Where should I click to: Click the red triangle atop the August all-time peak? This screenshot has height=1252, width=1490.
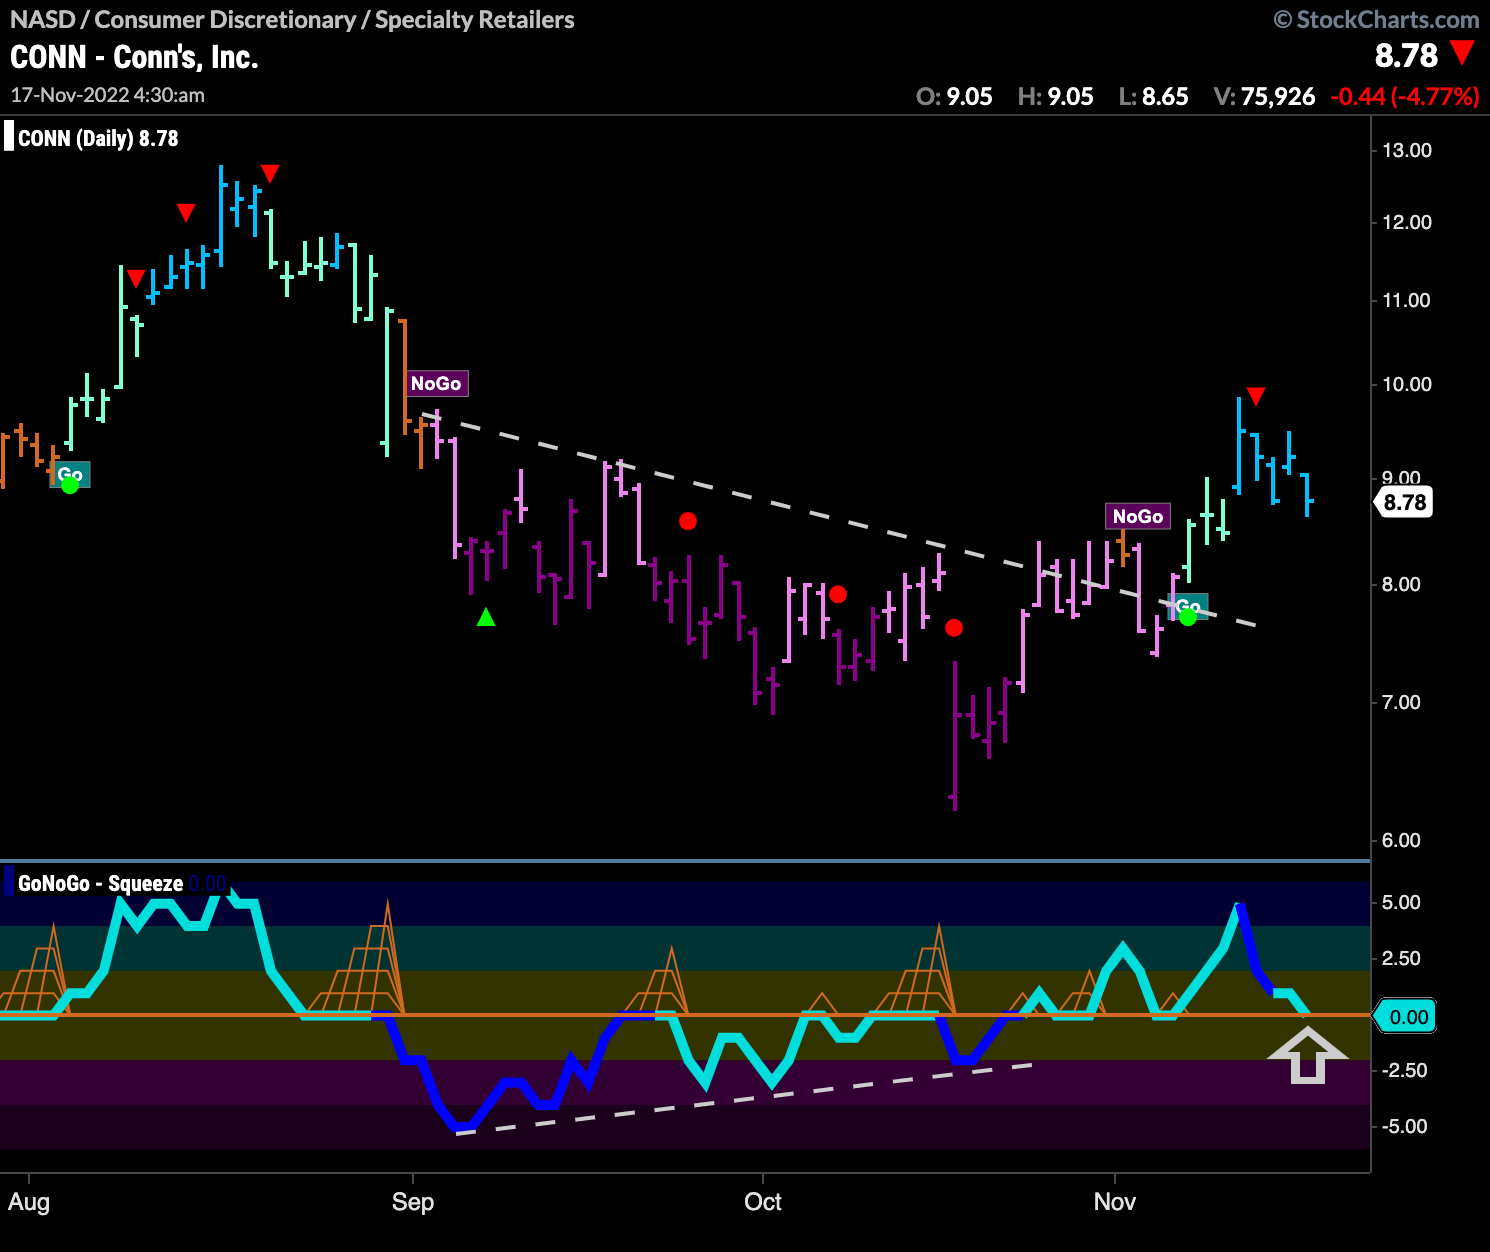coord(269,174)
